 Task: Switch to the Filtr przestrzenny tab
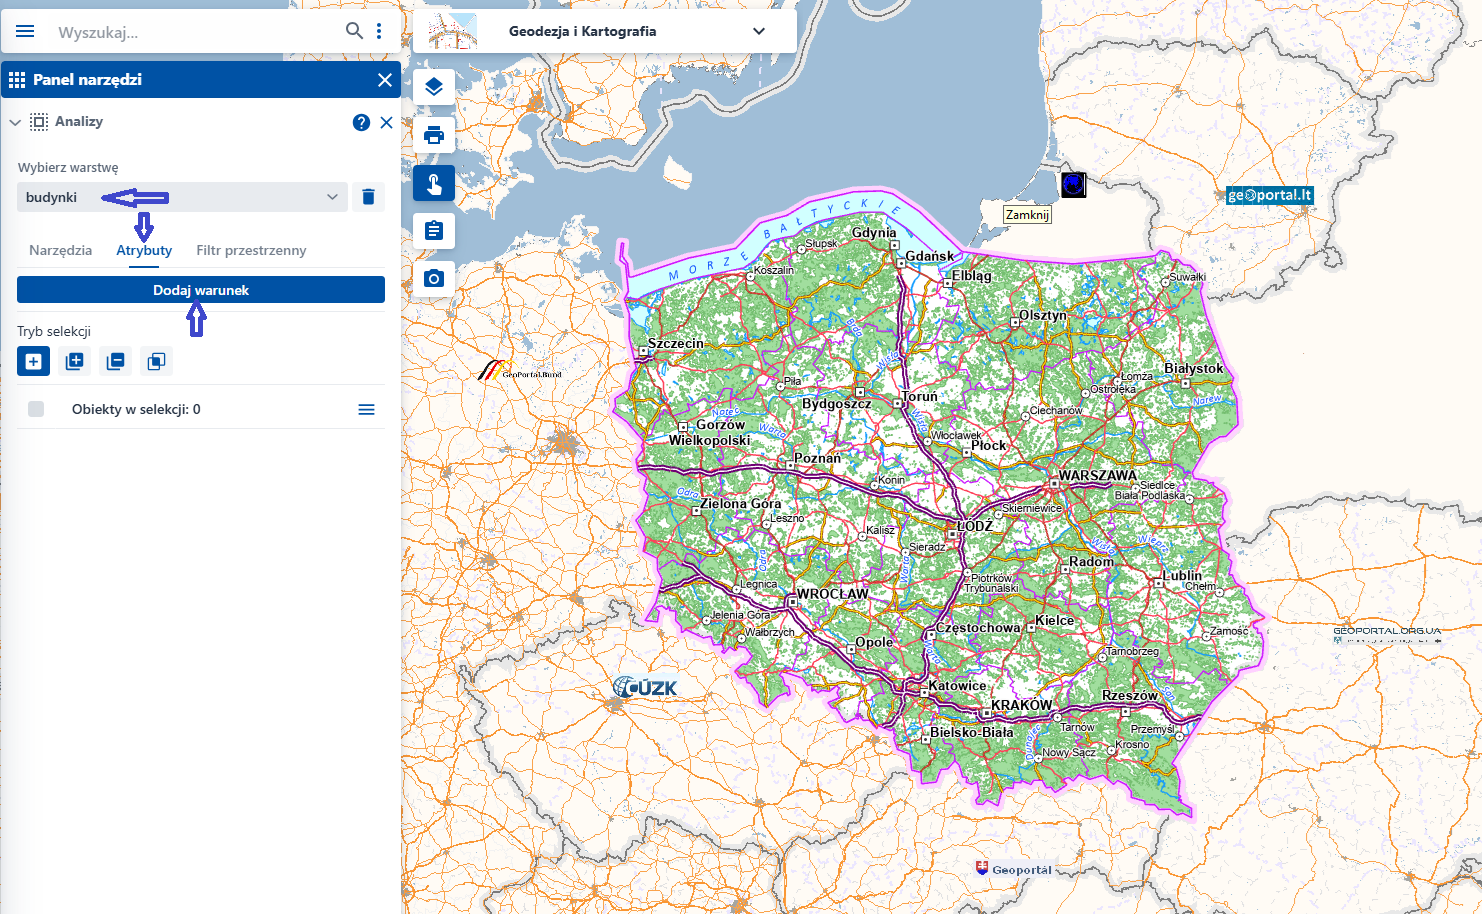click(x=251, y=250)
